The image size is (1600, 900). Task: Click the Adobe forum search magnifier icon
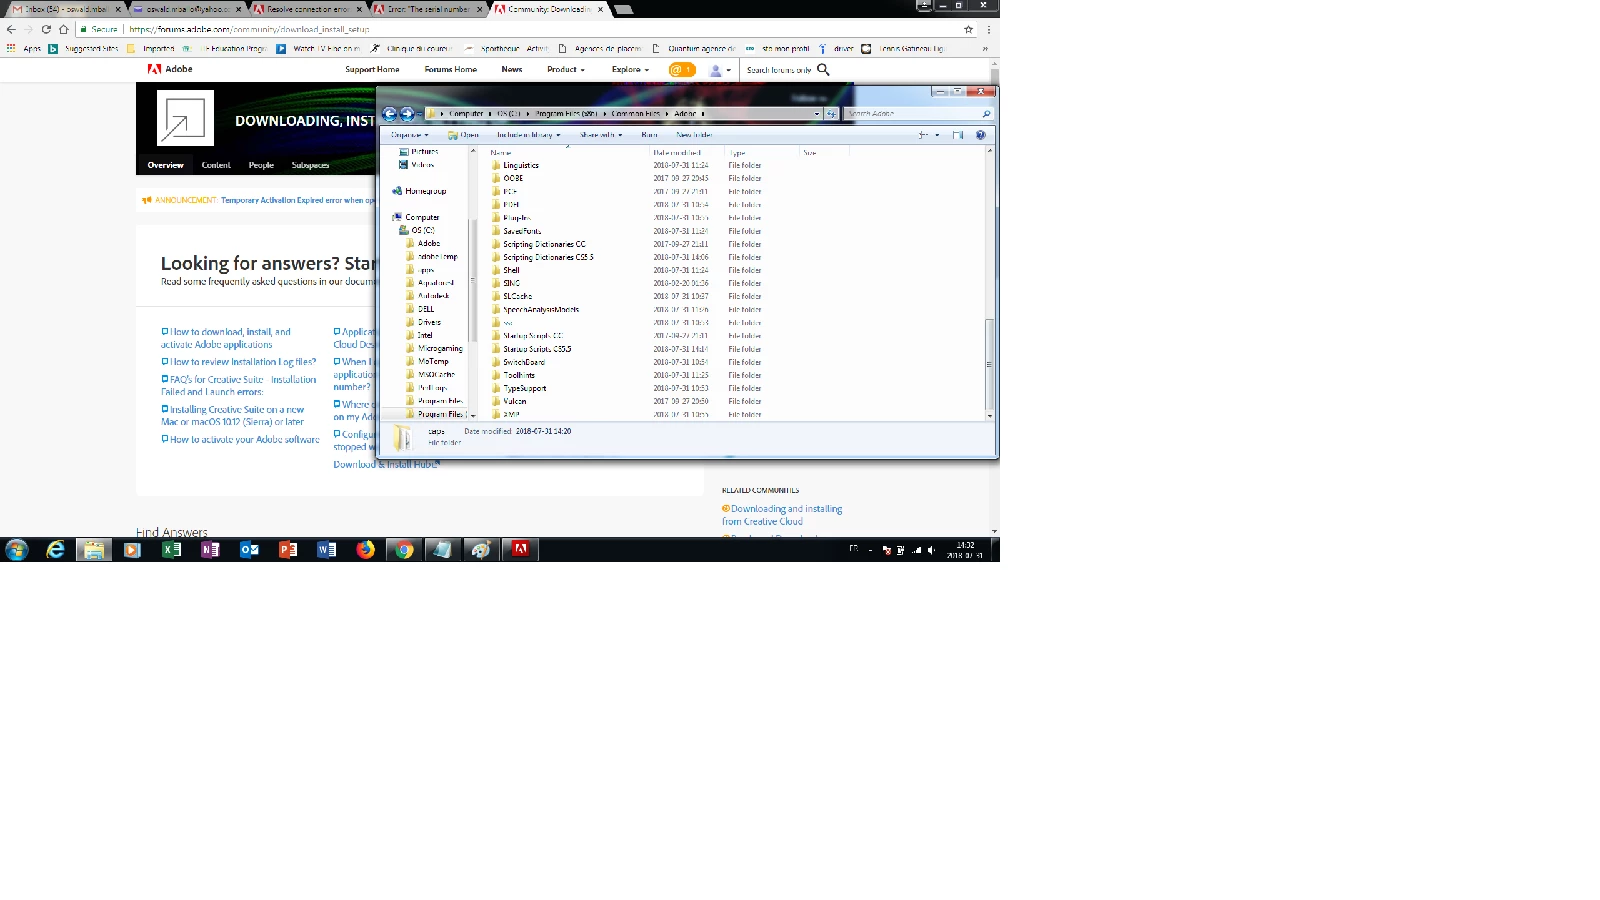(x=824, y=69)
